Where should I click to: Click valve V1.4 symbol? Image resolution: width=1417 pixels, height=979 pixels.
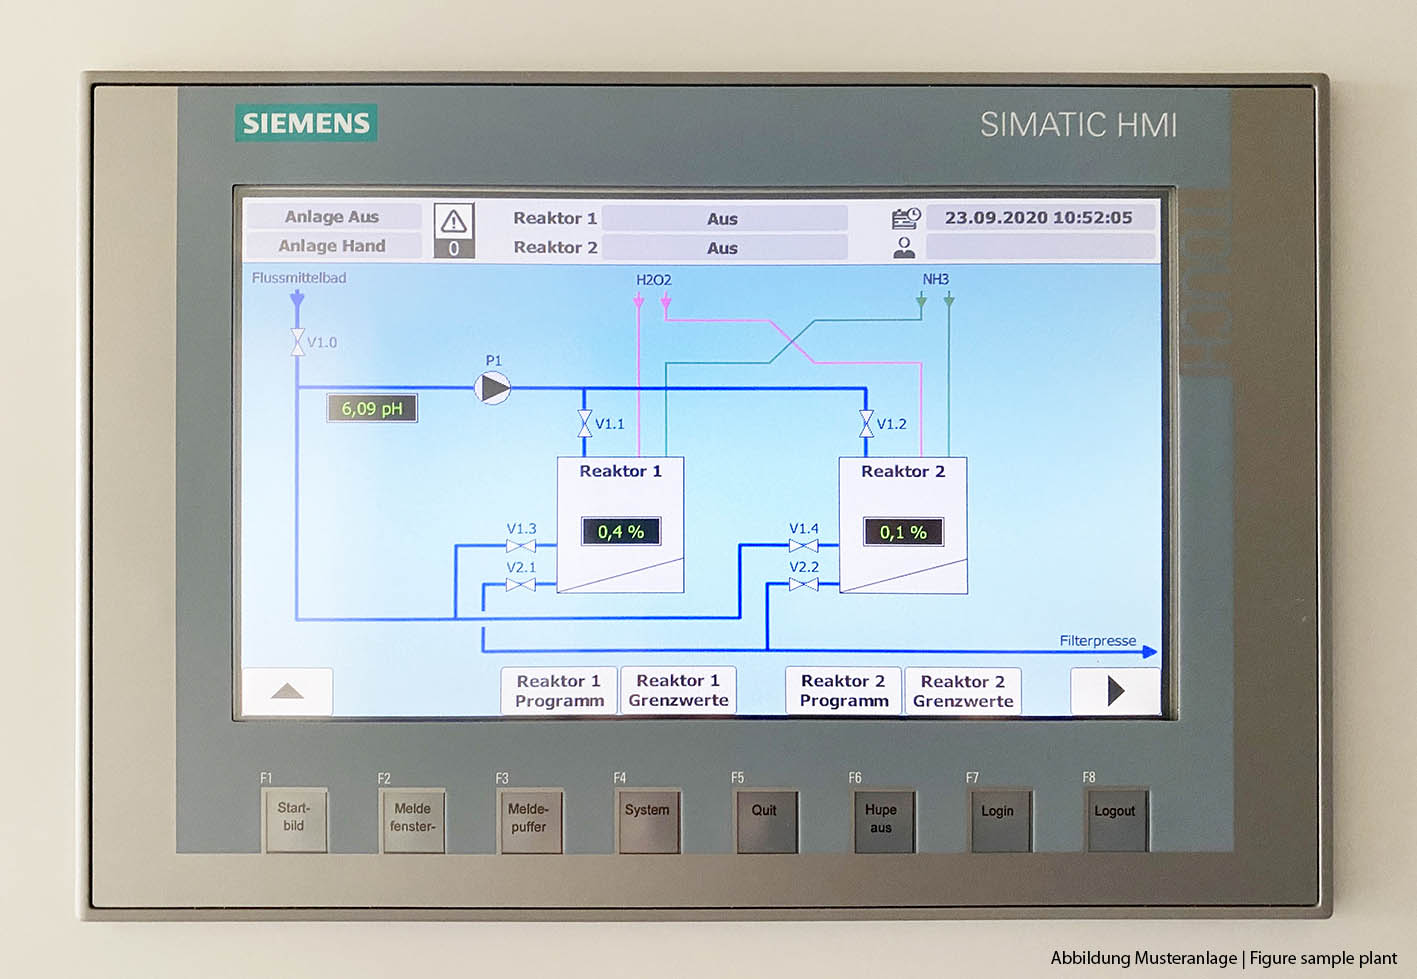coord(803,546)
